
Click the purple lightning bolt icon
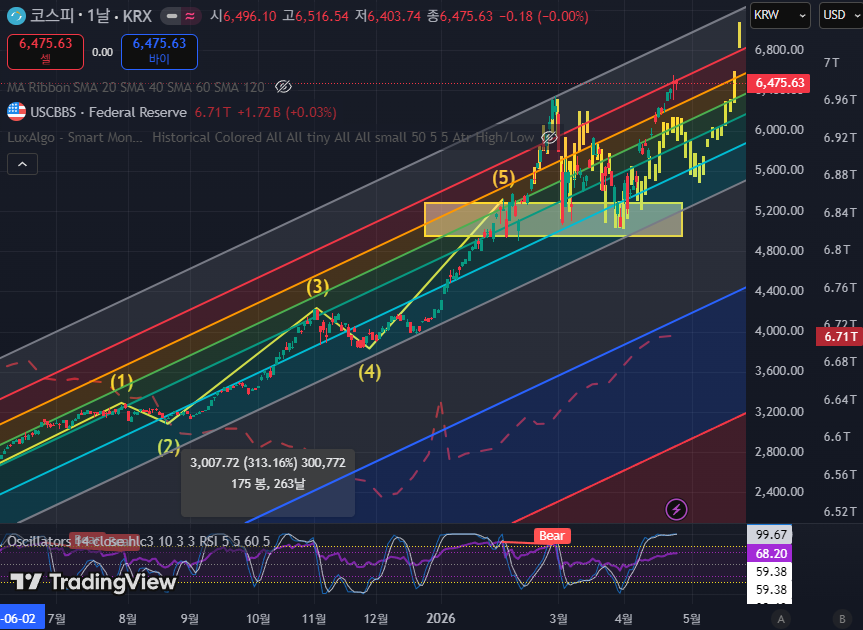coord(676,510)
